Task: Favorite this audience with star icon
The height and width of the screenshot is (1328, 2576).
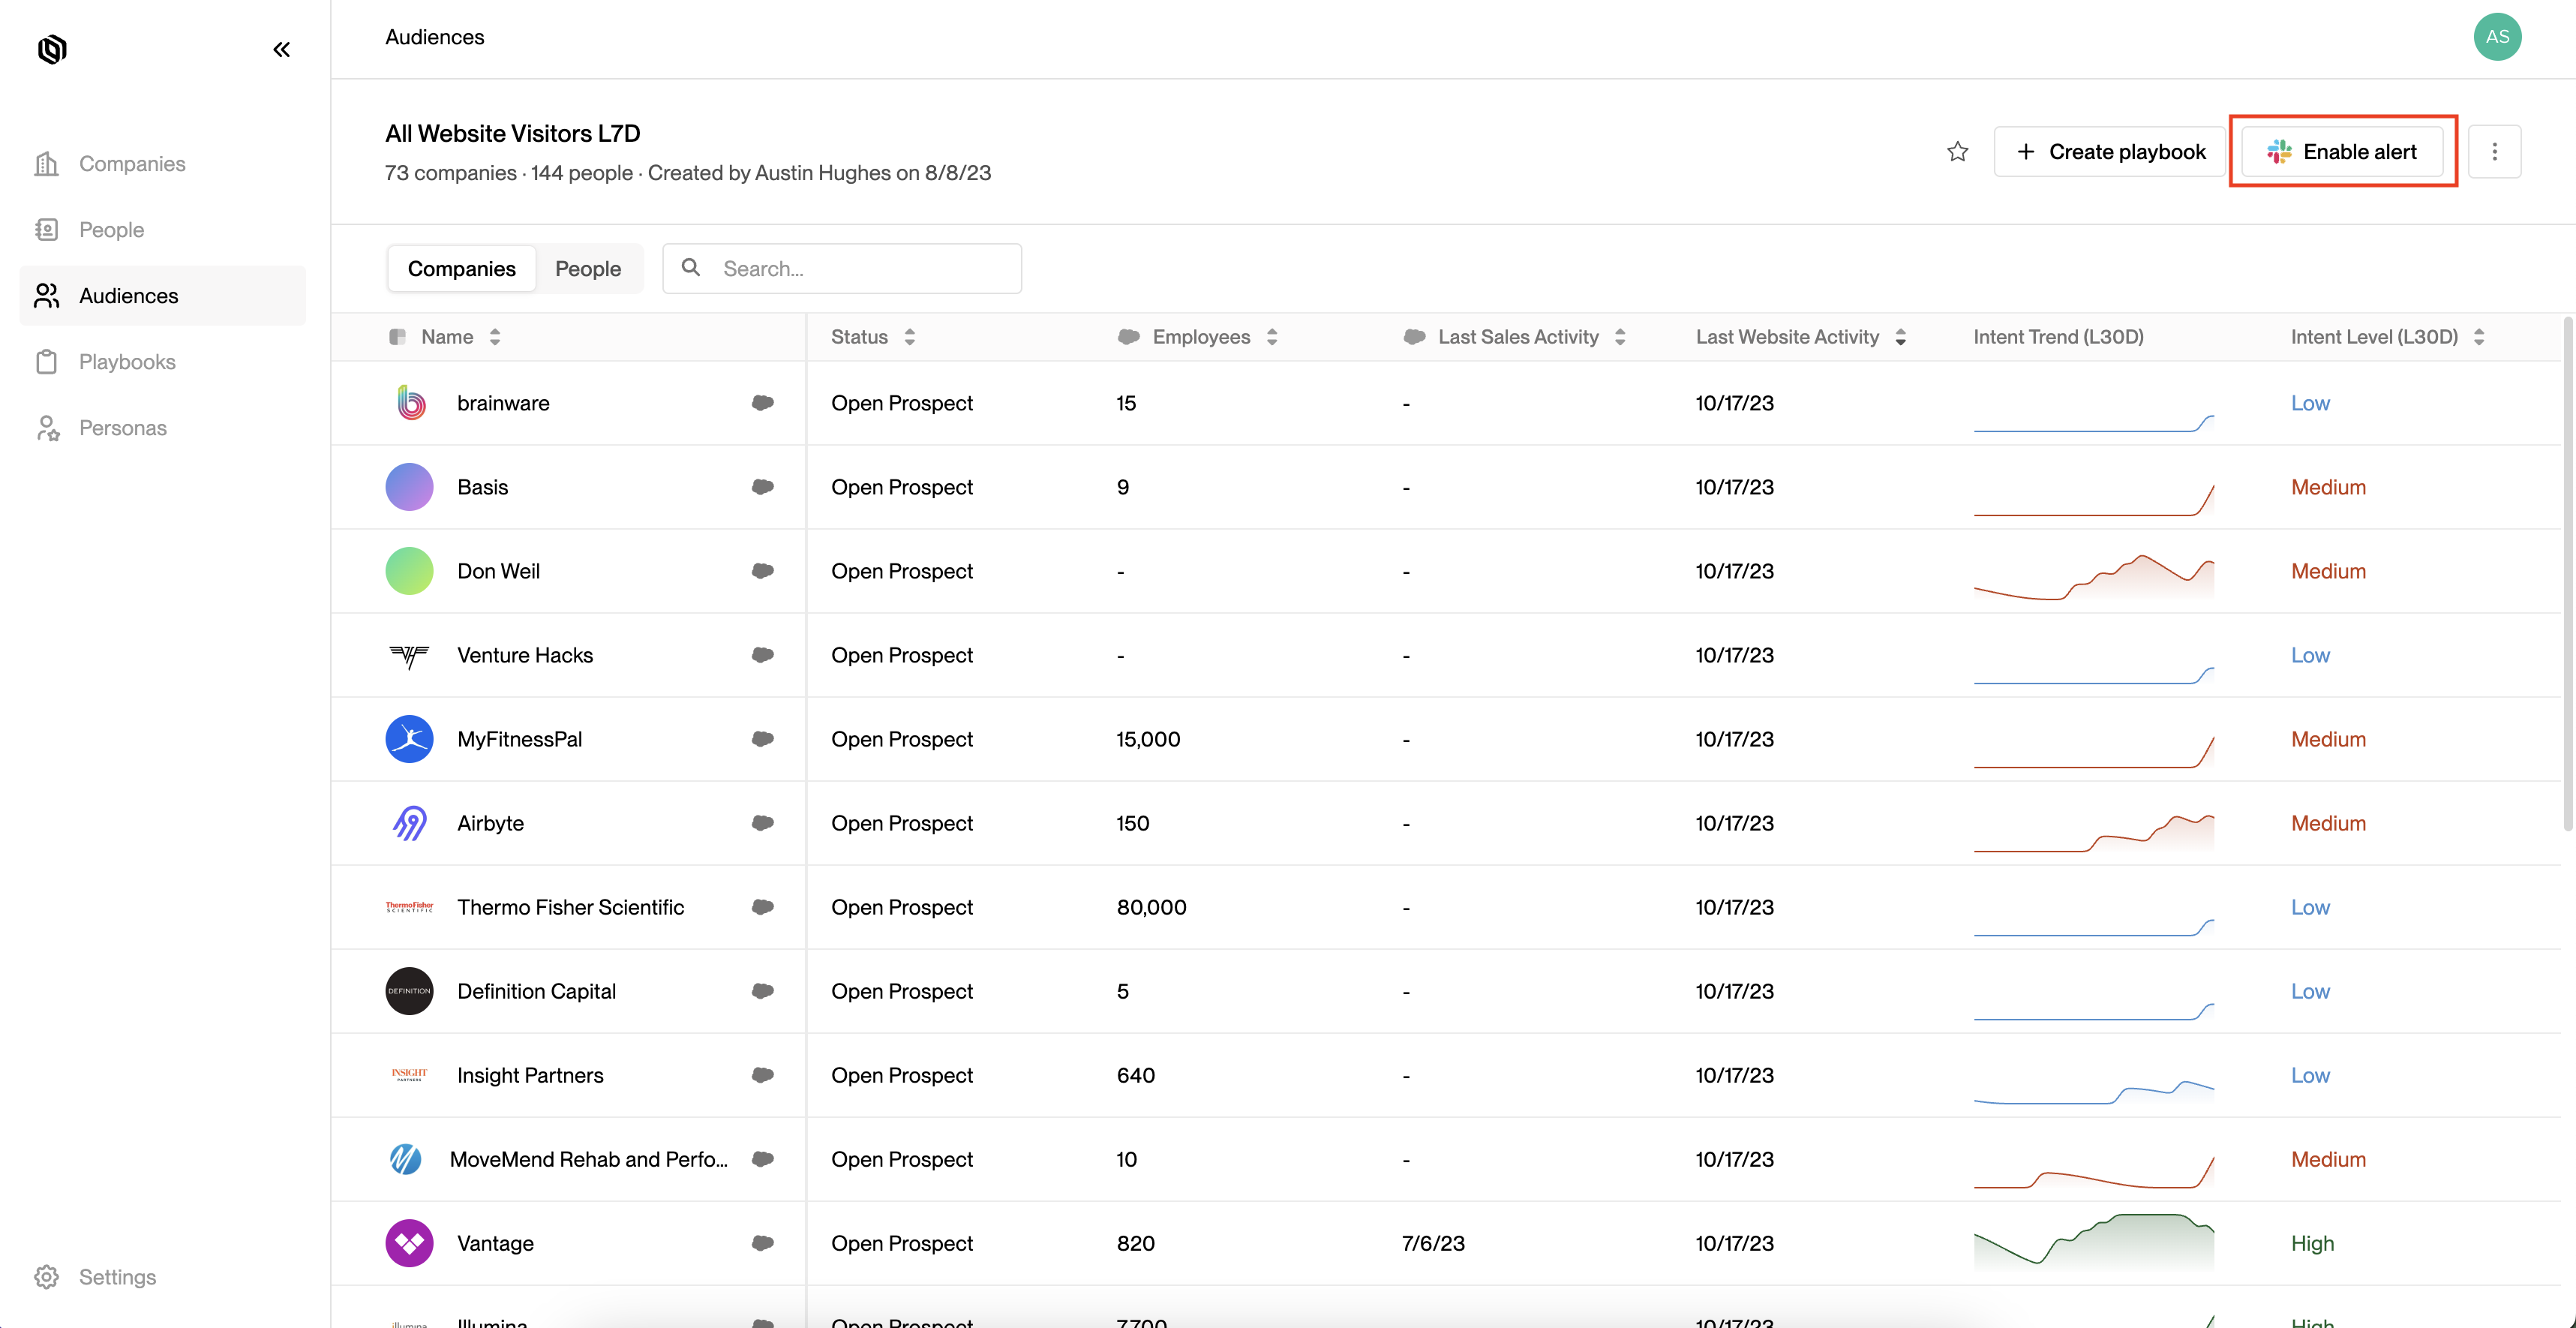Action: tap(1957, 151)
